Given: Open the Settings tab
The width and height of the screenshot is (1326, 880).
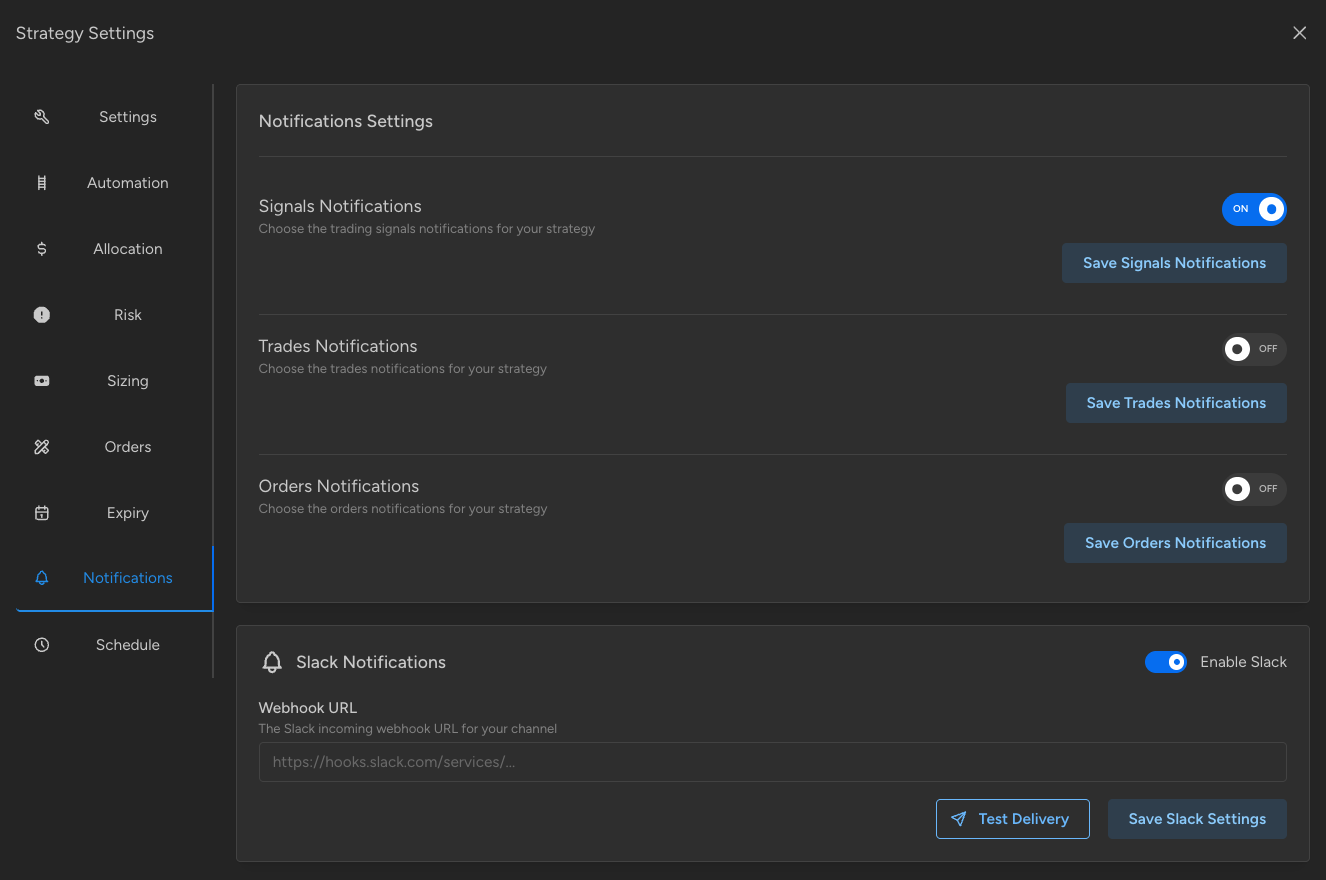Looking at the screenshot, I should [115, 117].
